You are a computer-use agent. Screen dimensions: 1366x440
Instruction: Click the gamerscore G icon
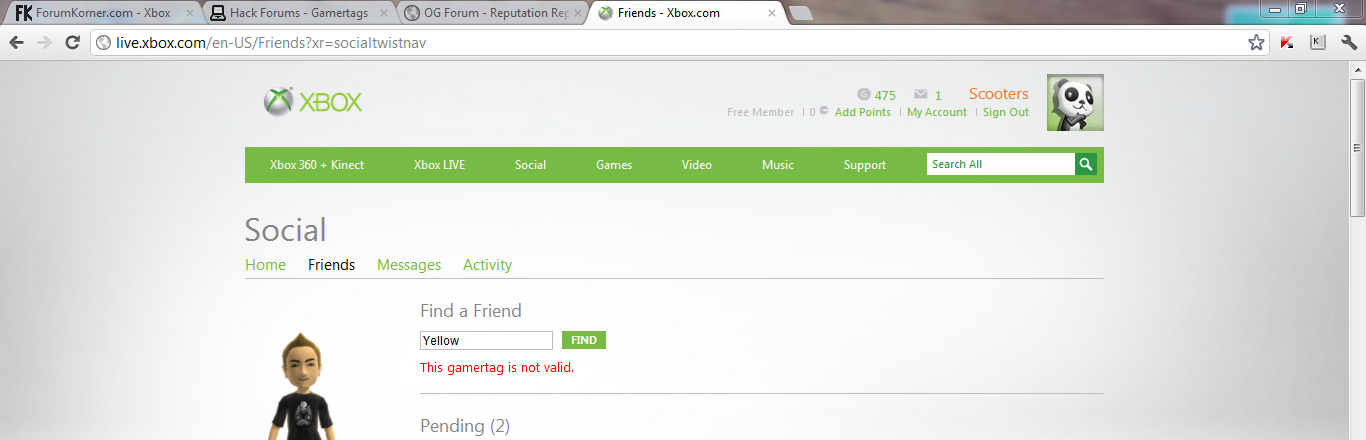864,95
